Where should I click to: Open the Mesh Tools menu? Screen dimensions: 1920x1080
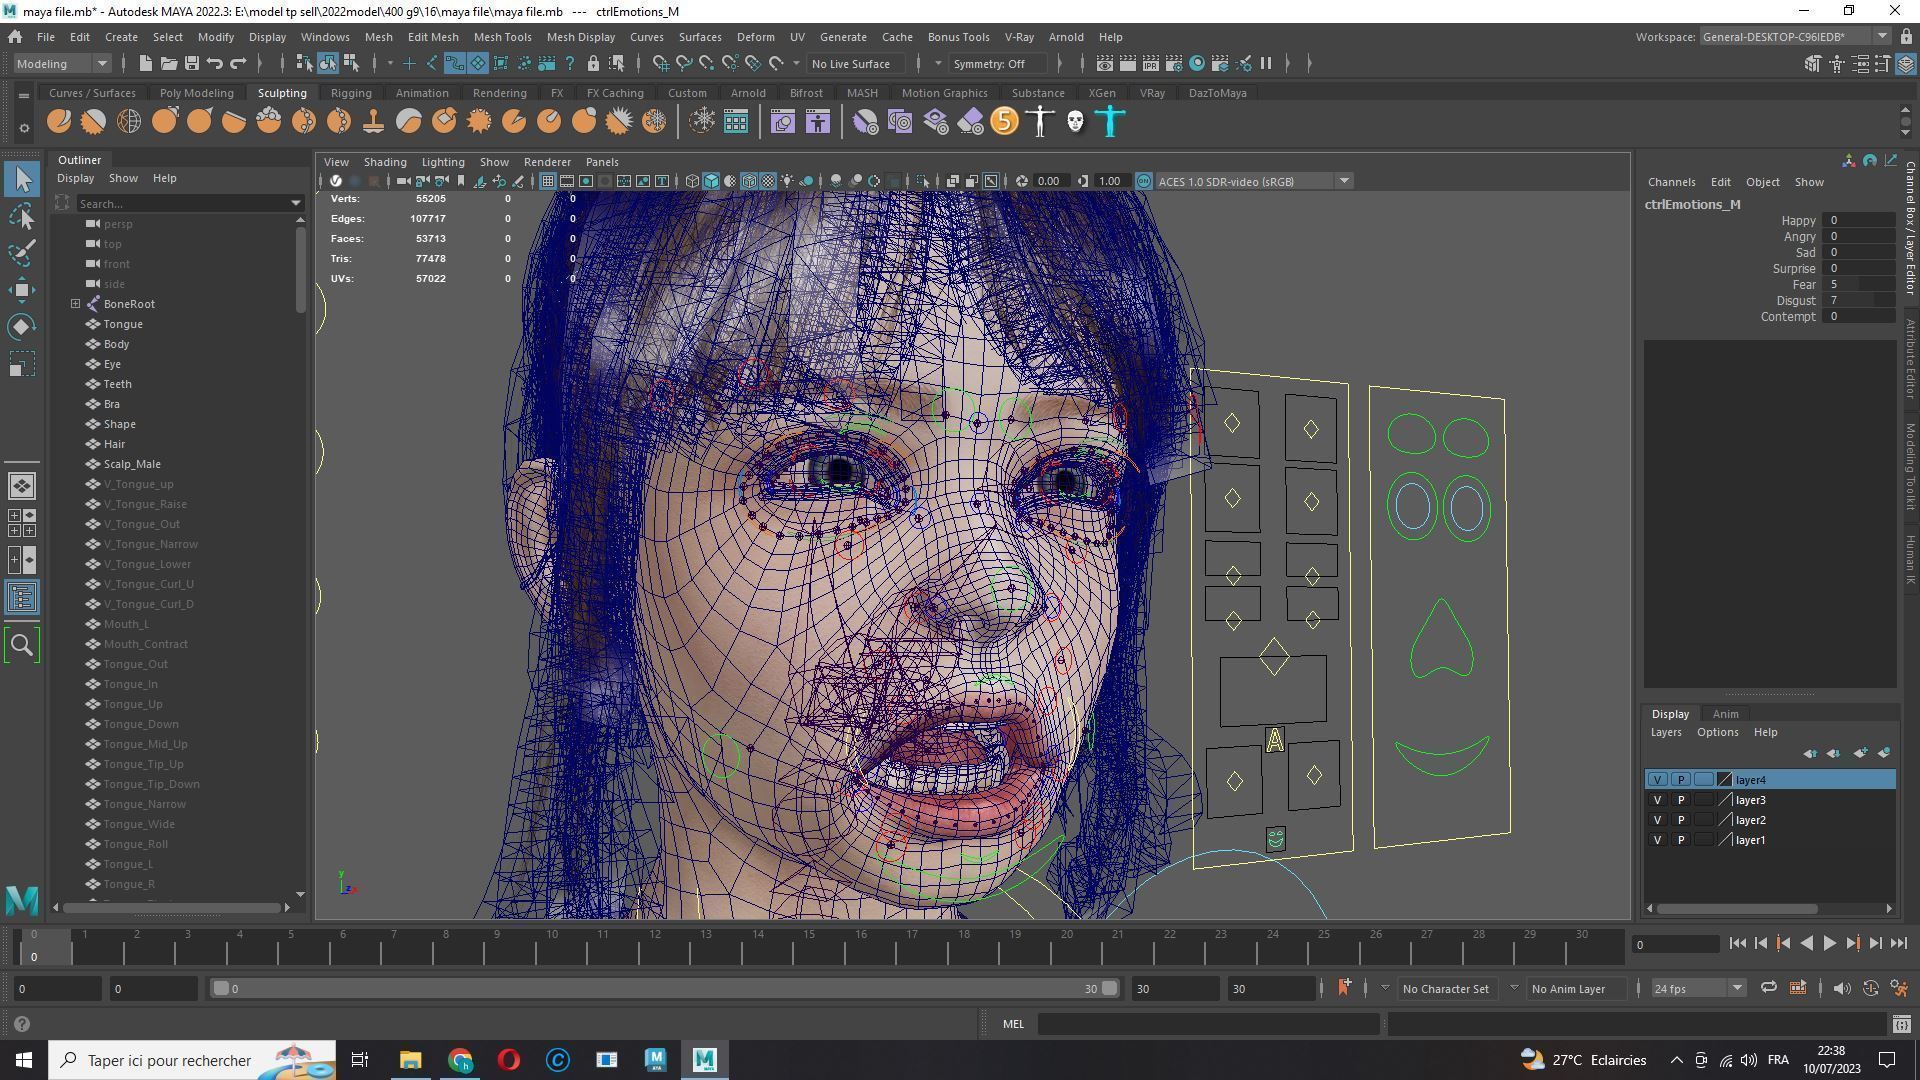click(502, 37)
